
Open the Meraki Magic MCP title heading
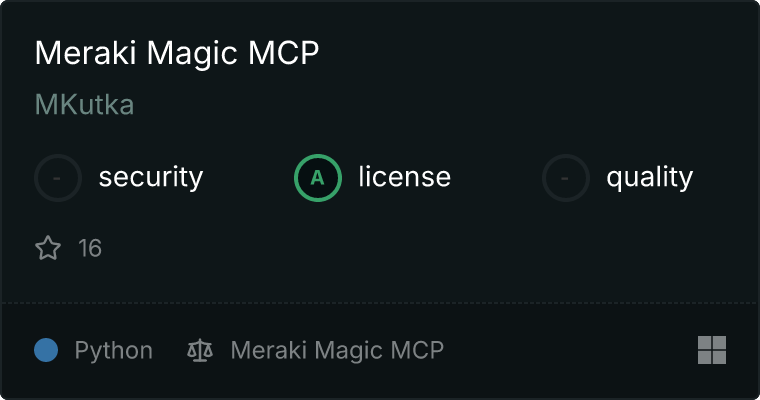pos(177,52)
